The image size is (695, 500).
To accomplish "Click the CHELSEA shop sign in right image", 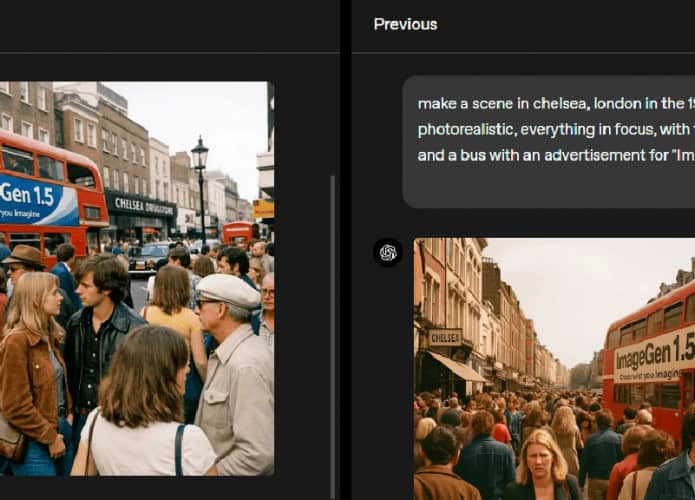I will [x=445, y=337].
